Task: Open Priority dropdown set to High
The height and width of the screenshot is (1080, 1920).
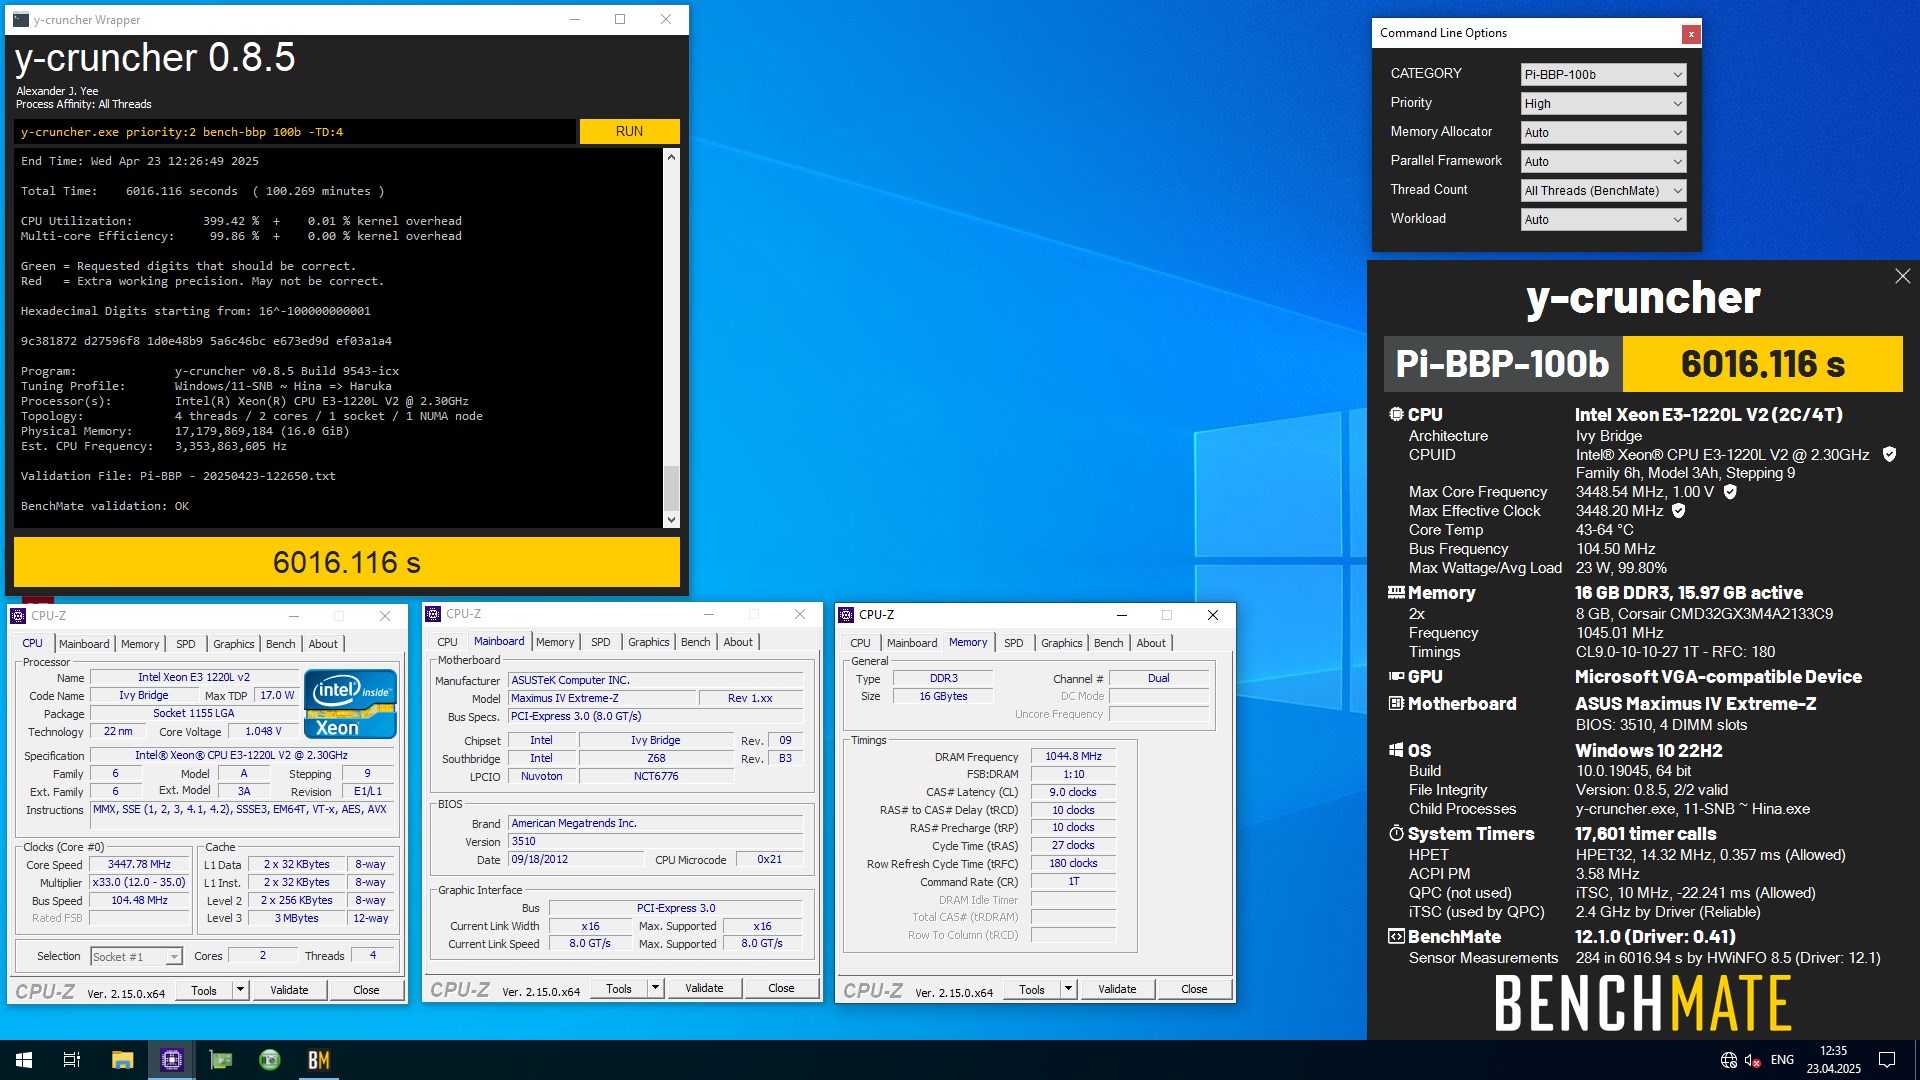Action: coord(1603,104)
